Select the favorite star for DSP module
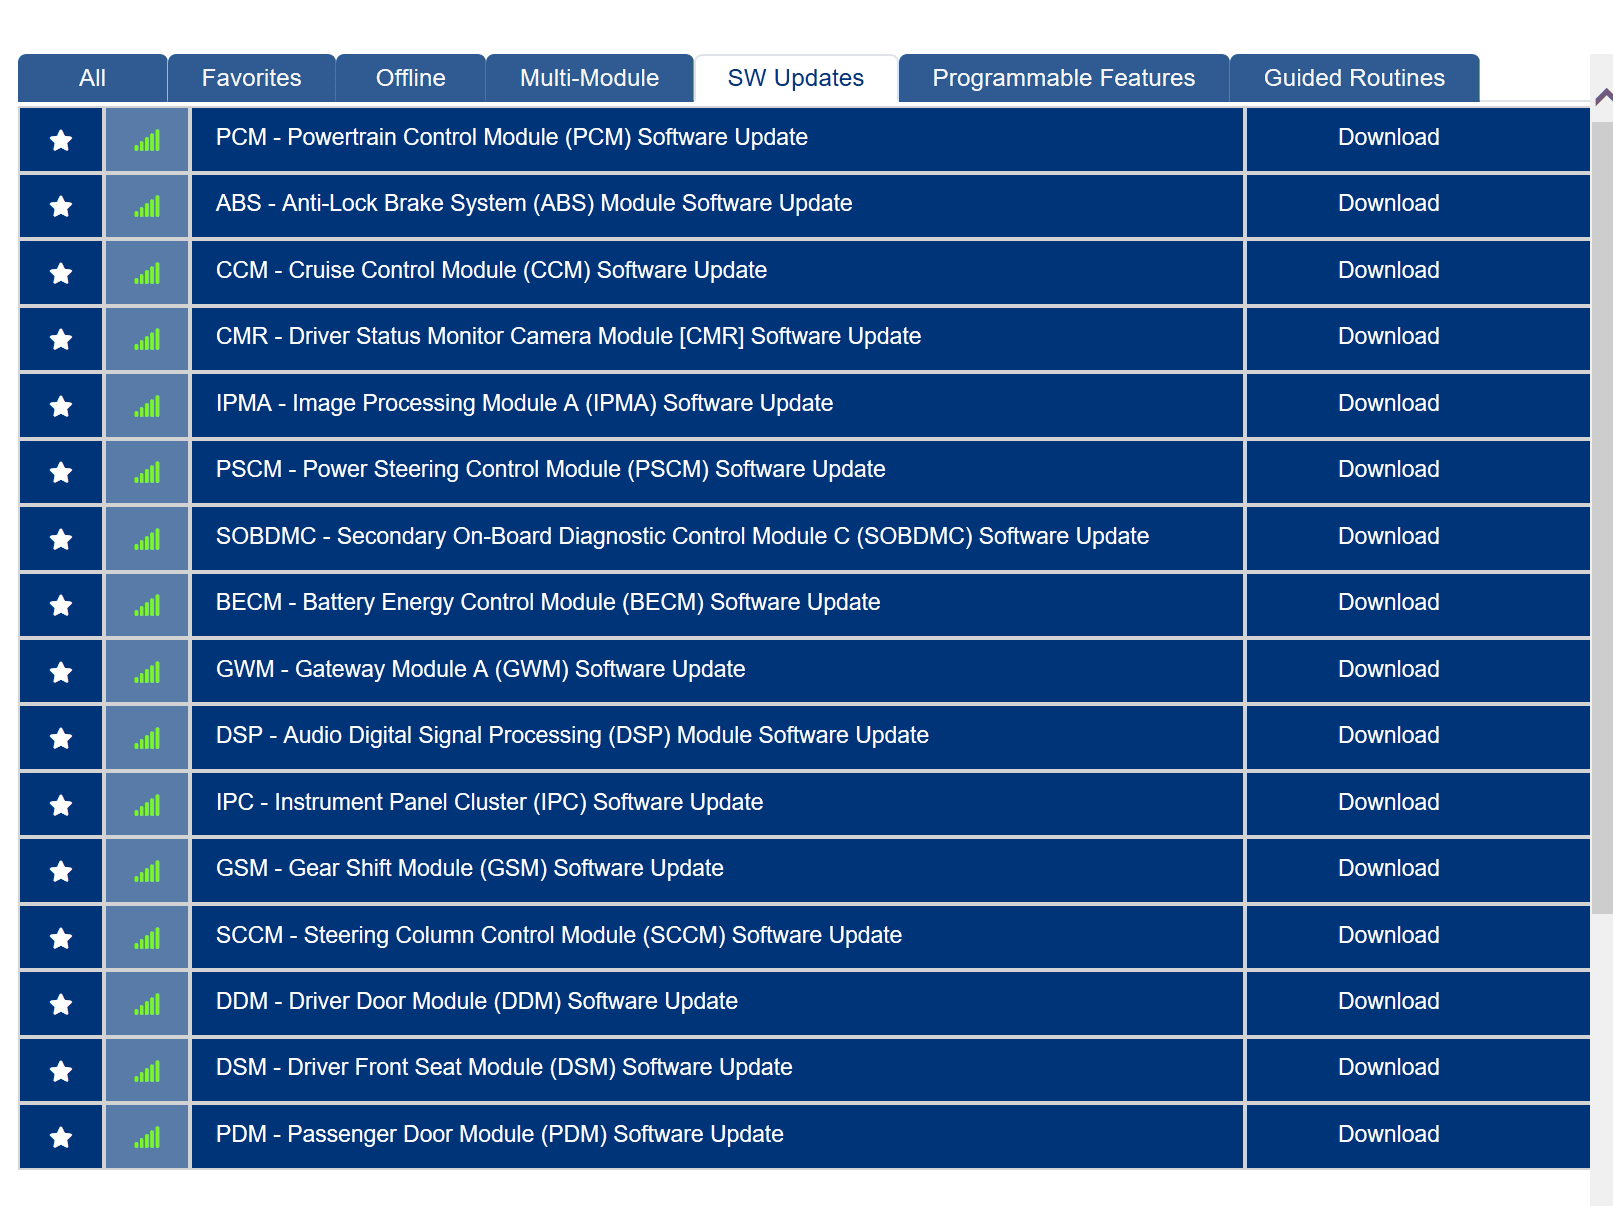This screenshot has width=1613, height=1206. [x=60, y=737]
